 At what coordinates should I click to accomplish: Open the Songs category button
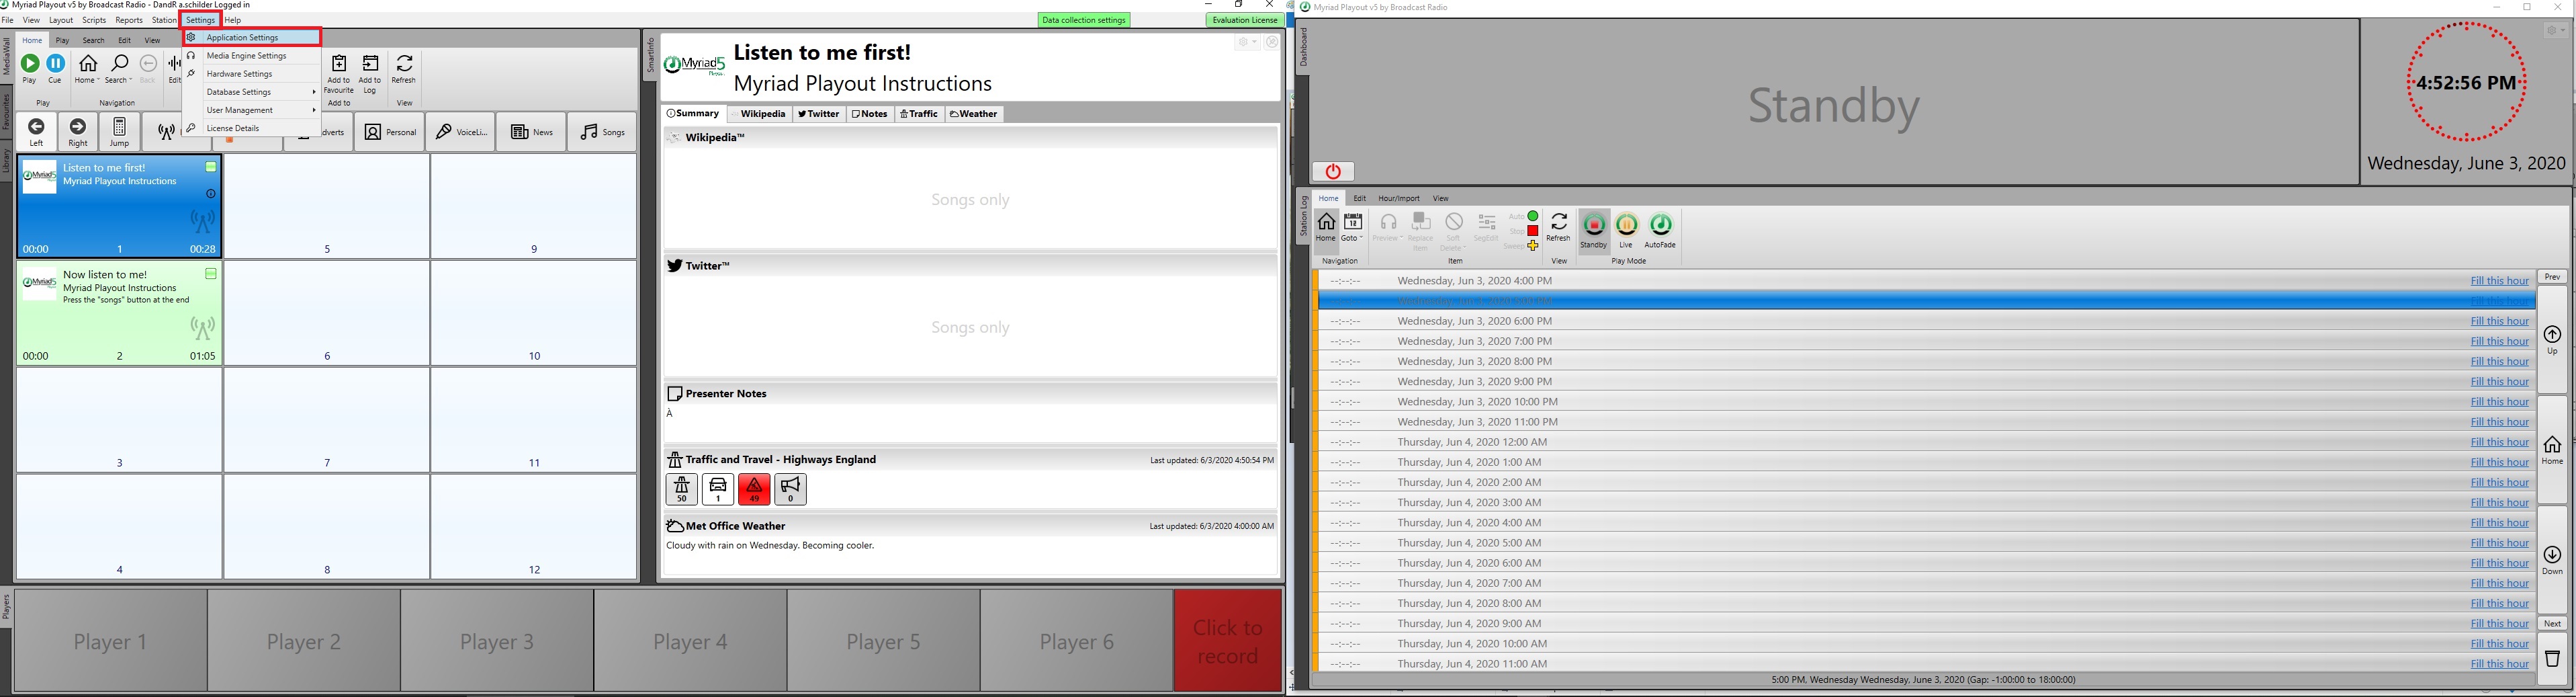tap(602, 132)
